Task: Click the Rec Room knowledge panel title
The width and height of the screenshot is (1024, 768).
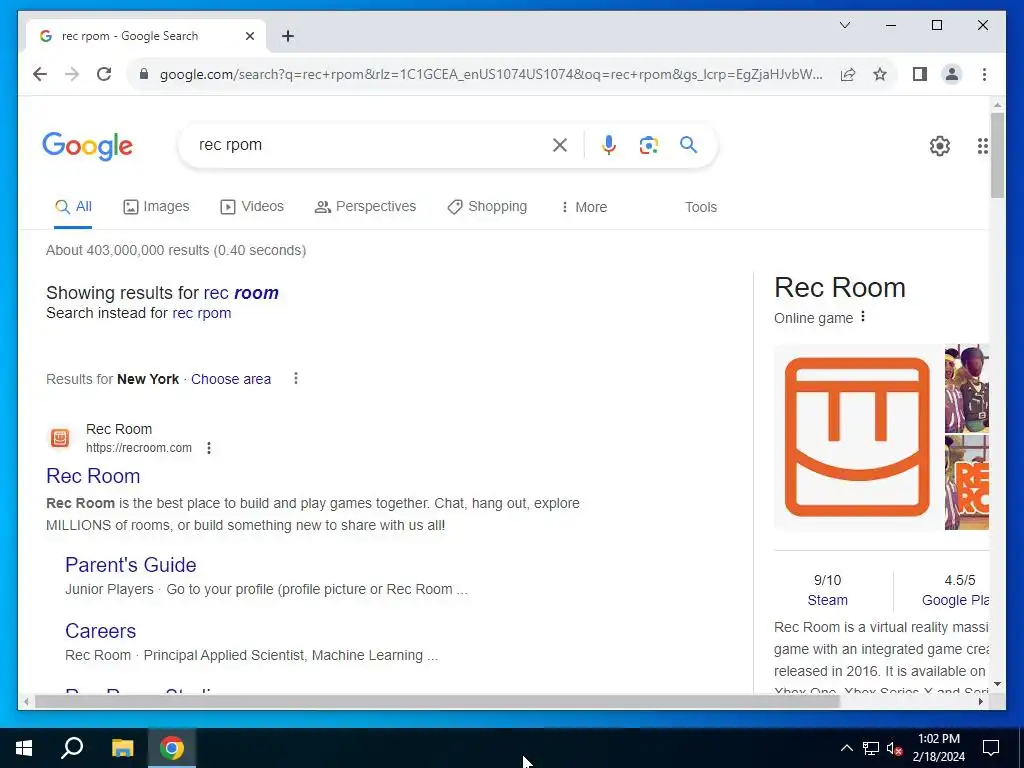Action: coord(840,287)
